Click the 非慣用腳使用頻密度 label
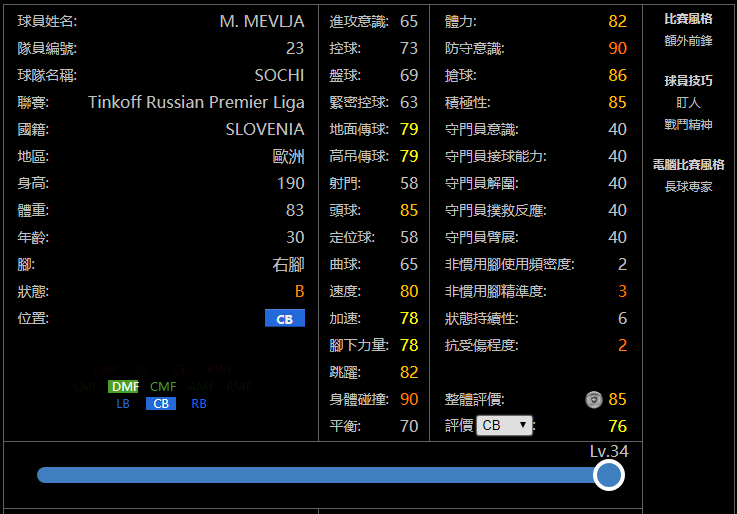737x514 pixels. pos(510,265)
